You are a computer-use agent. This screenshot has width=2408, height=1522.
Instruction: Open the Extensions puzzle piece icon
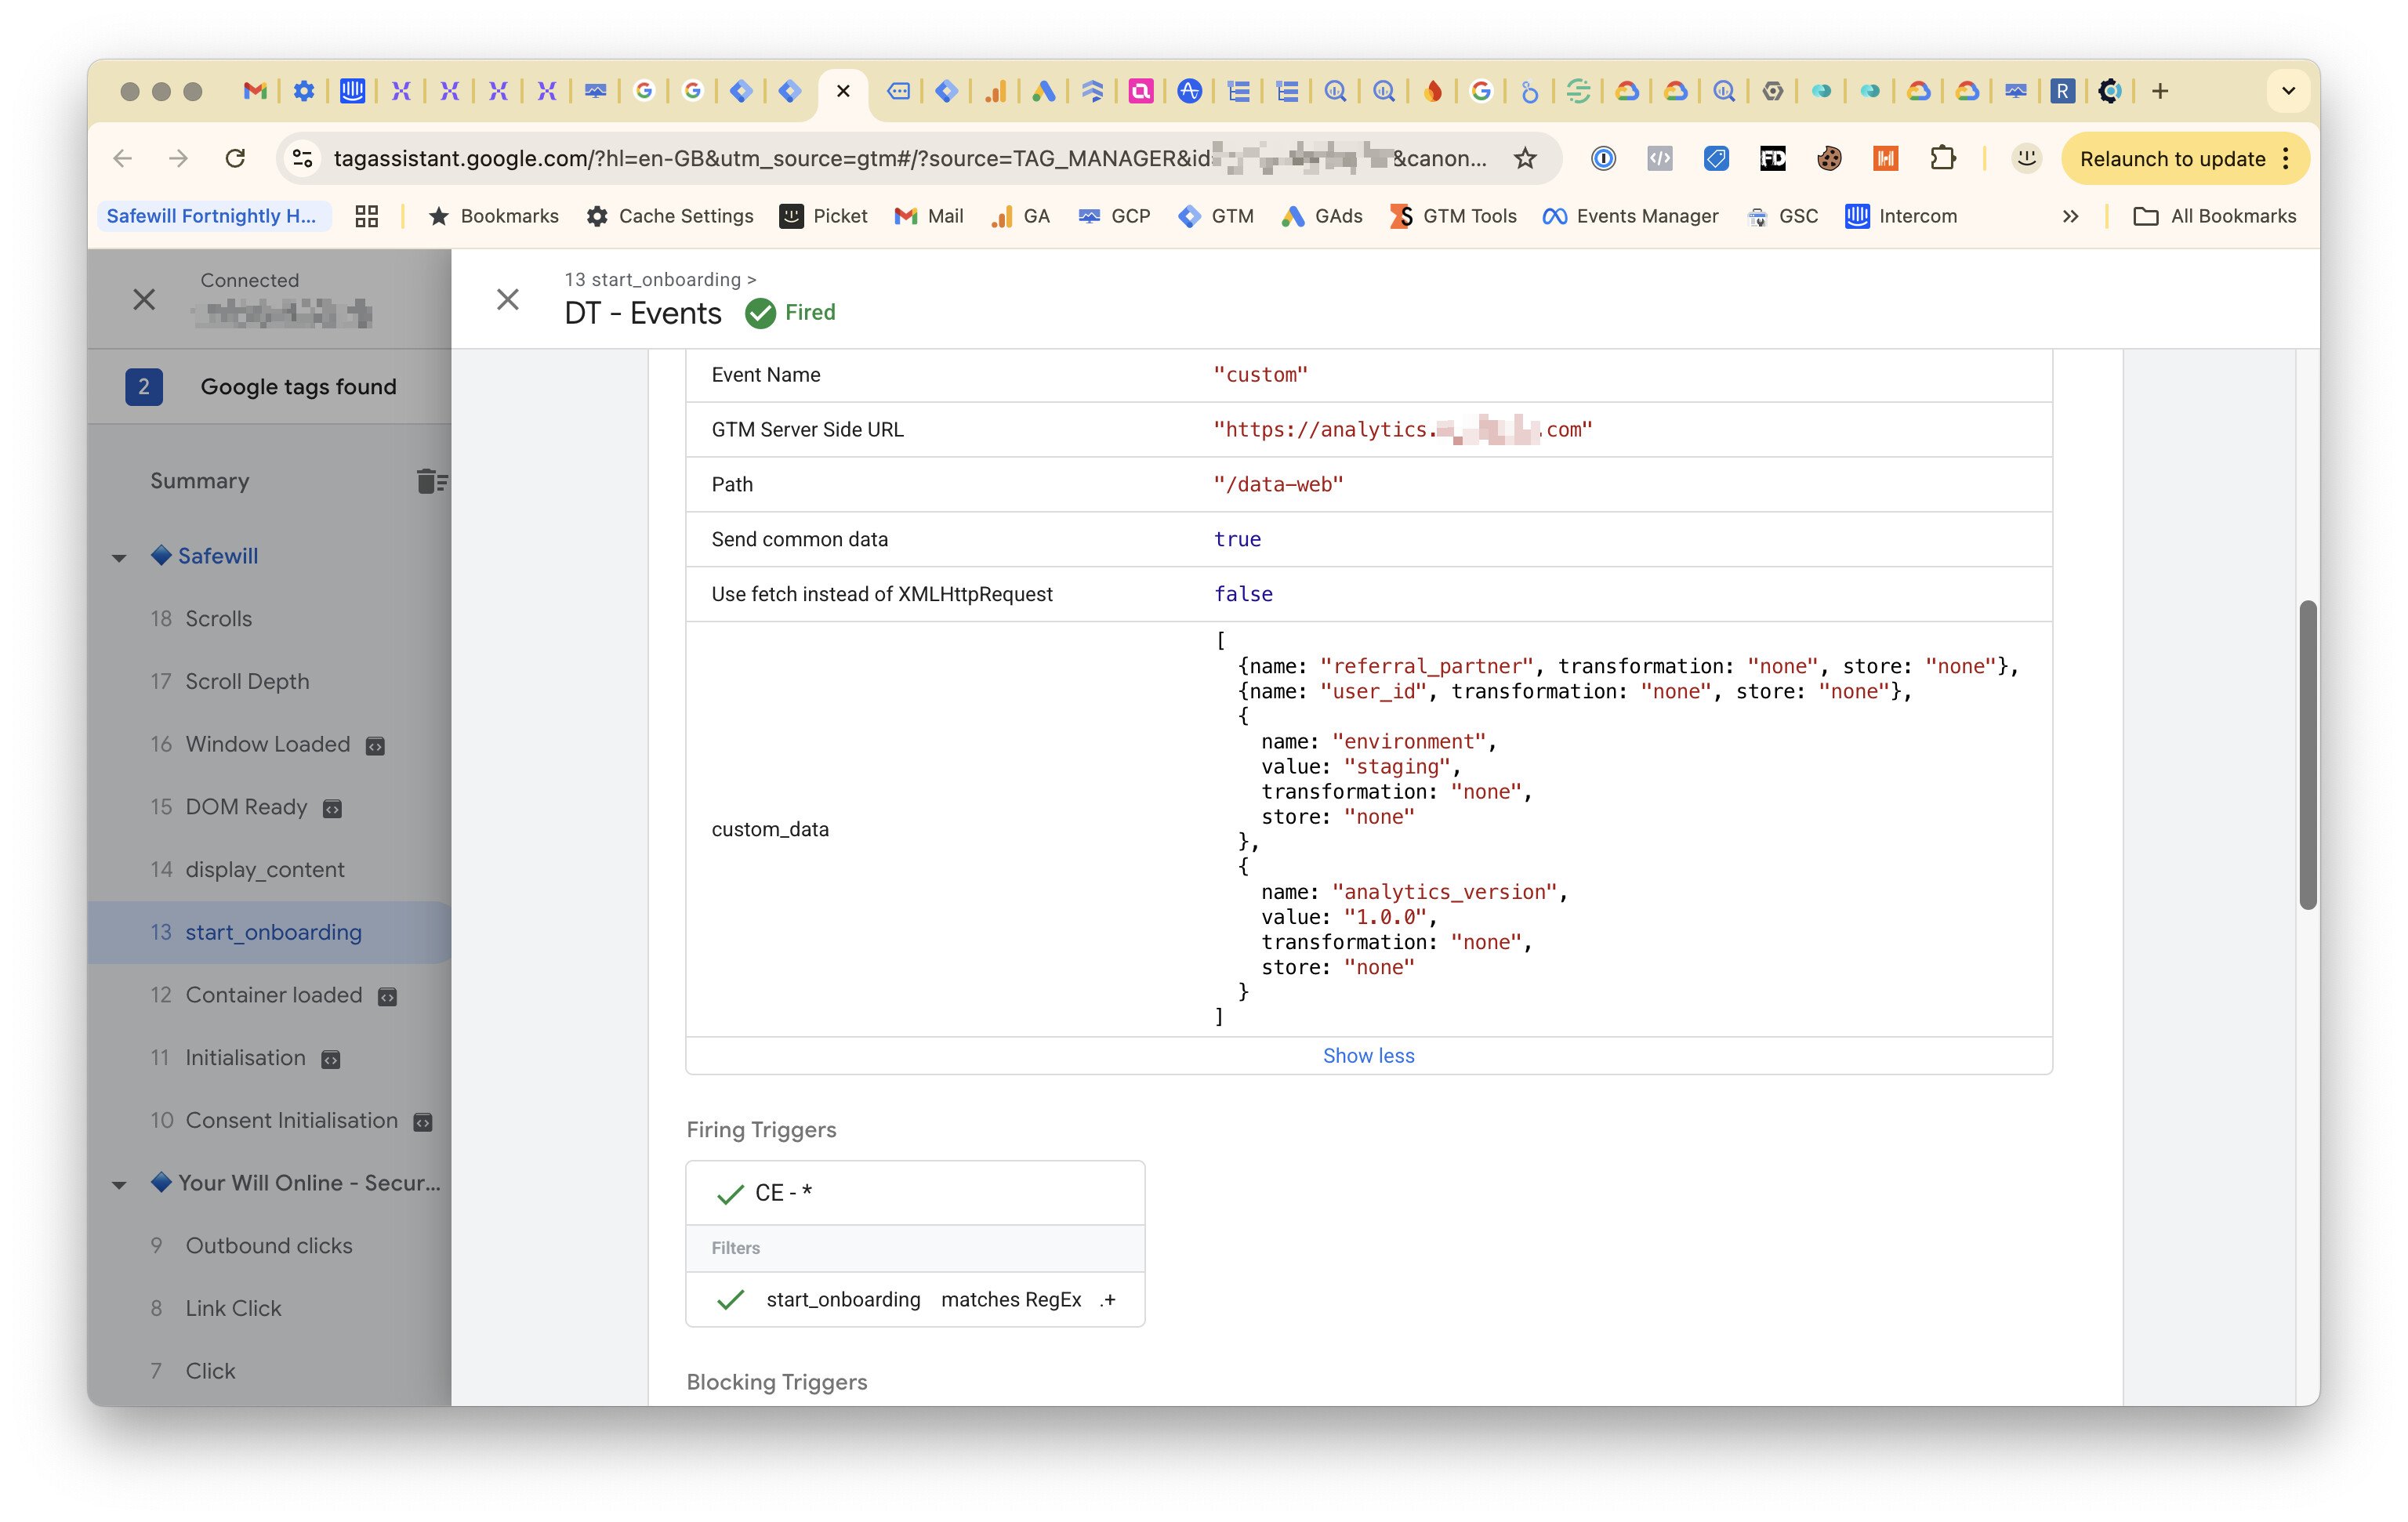[x=1942, y=158]
